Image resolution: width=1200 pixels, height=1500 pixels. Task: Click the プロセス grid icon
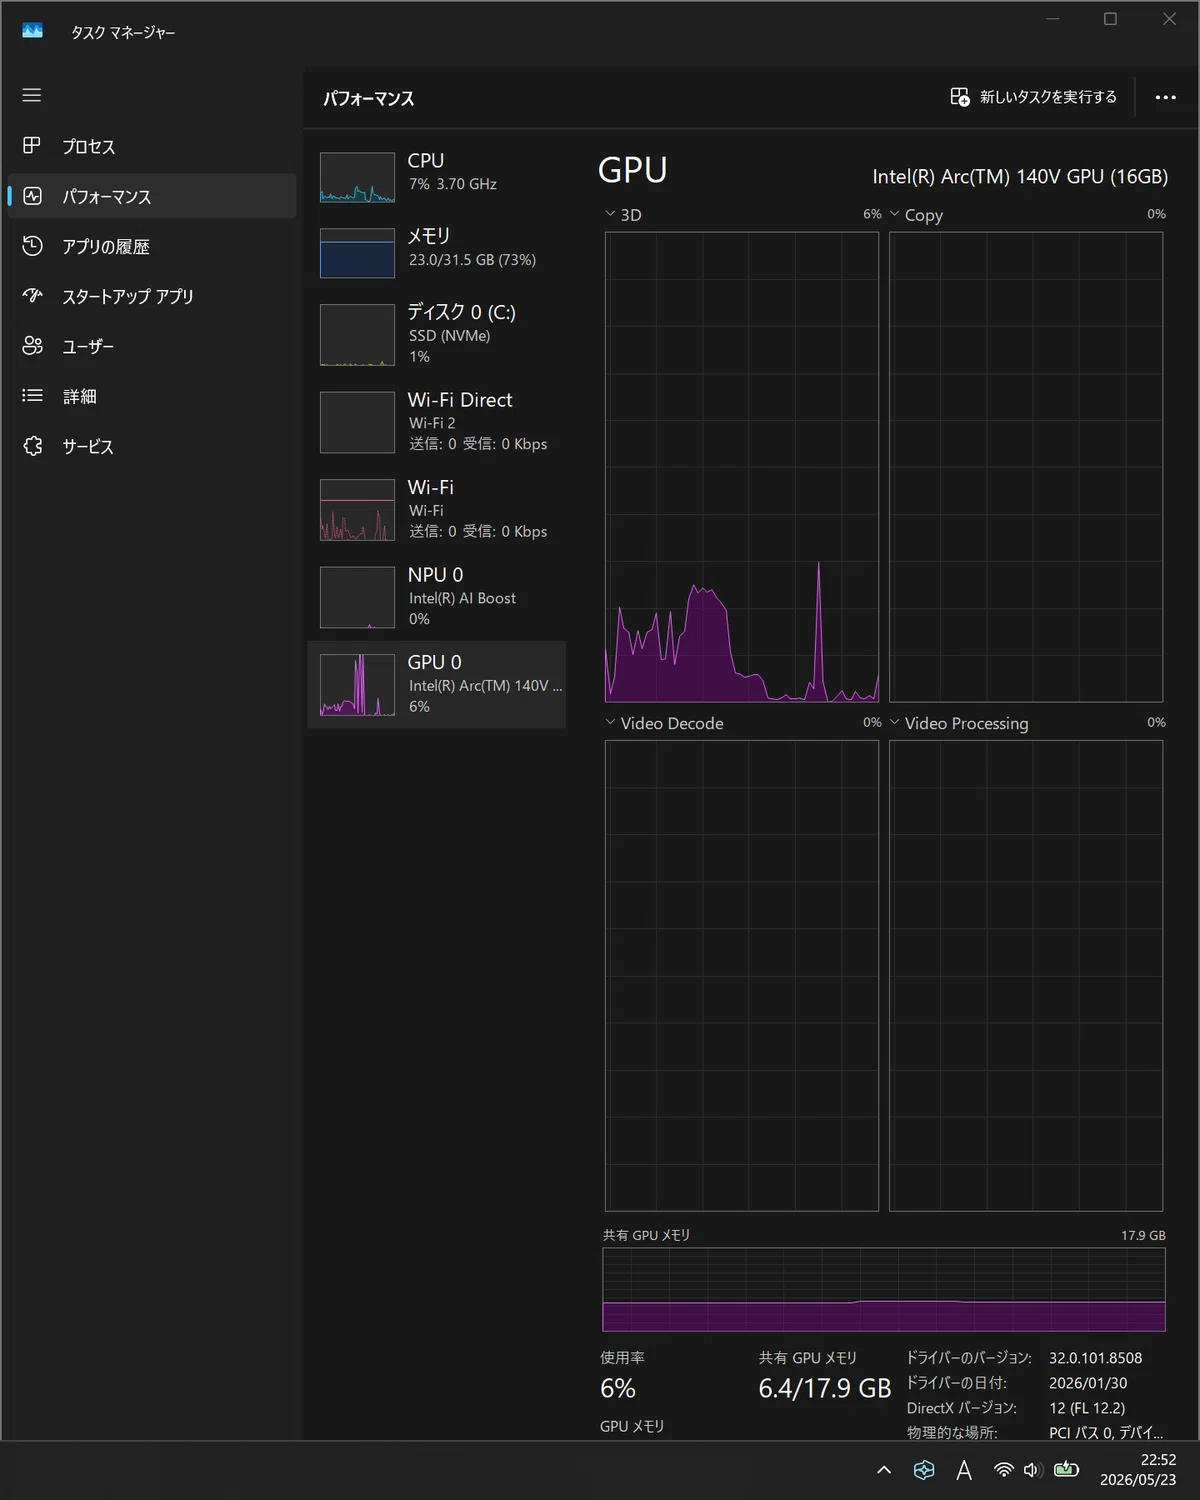pyautogui.click(x=32, y=146)
